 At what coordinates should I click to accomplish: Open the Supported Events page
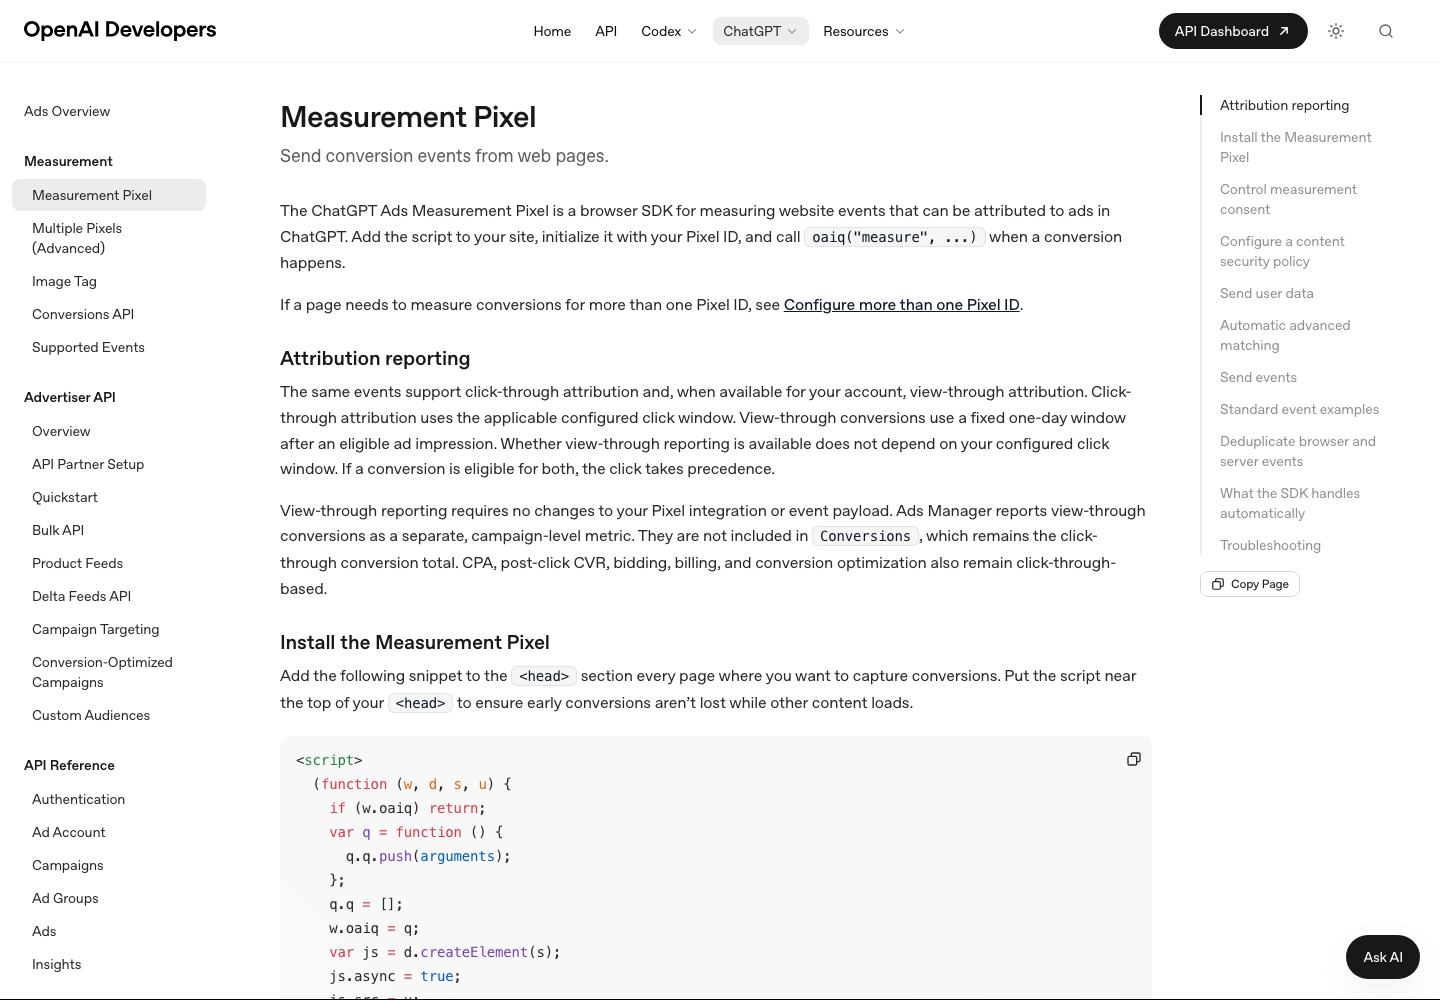click(109, 347)
